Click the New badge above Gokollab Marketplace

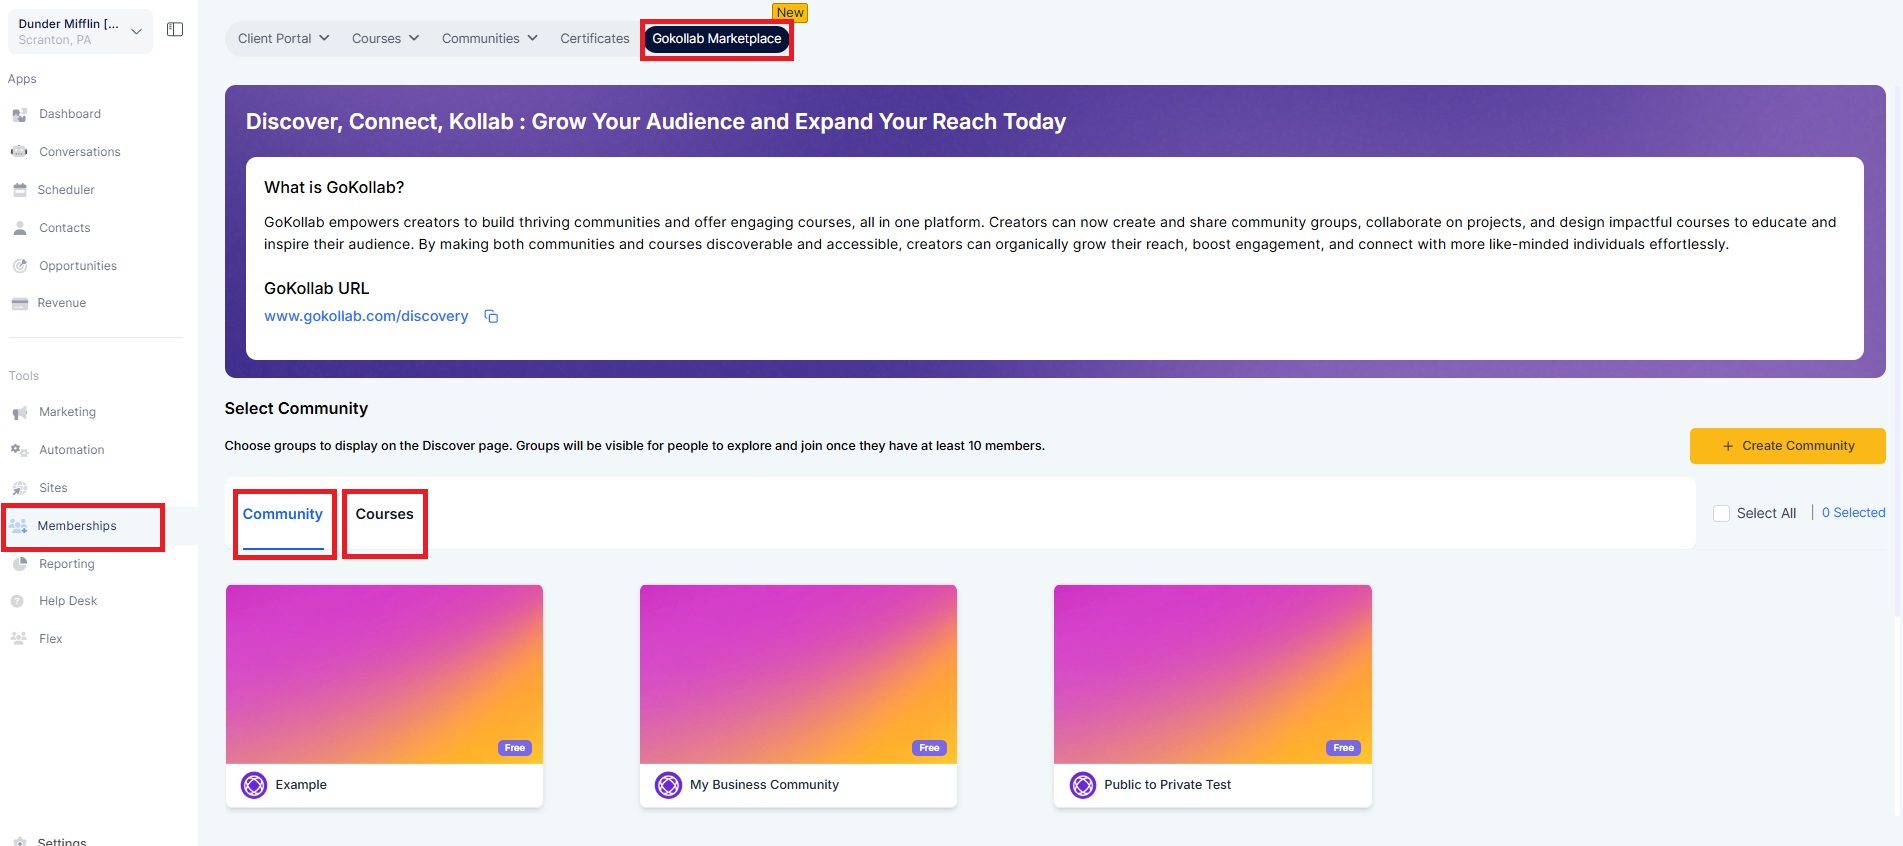790,13
